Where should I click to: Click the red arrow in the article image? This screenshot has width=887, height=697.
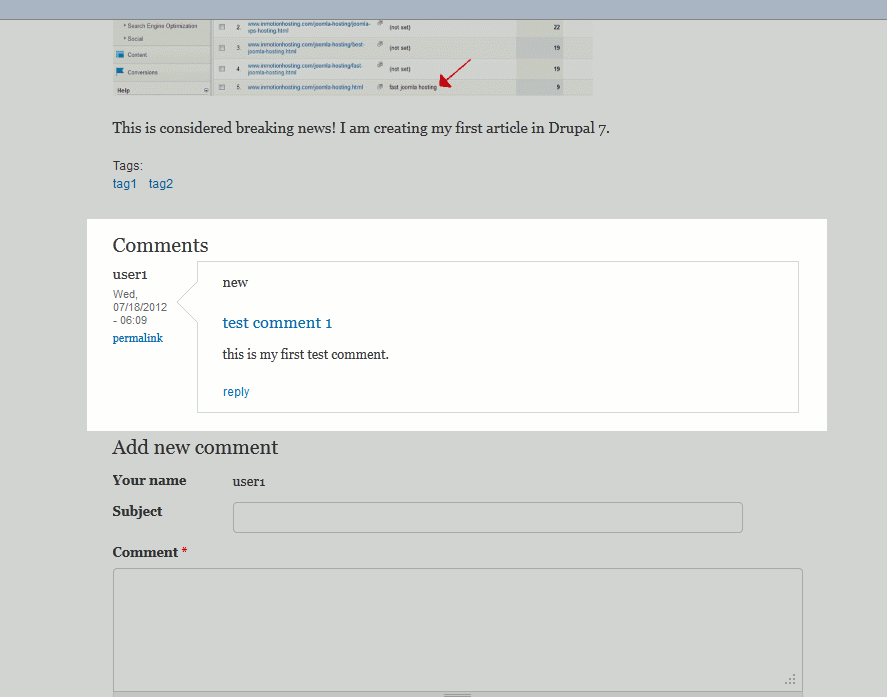455,72
